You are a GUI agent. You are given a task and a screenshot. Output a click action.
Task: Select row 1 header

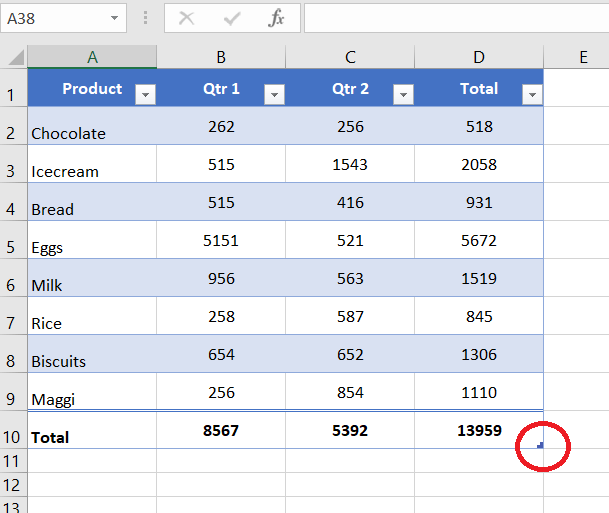pos(14,88)
